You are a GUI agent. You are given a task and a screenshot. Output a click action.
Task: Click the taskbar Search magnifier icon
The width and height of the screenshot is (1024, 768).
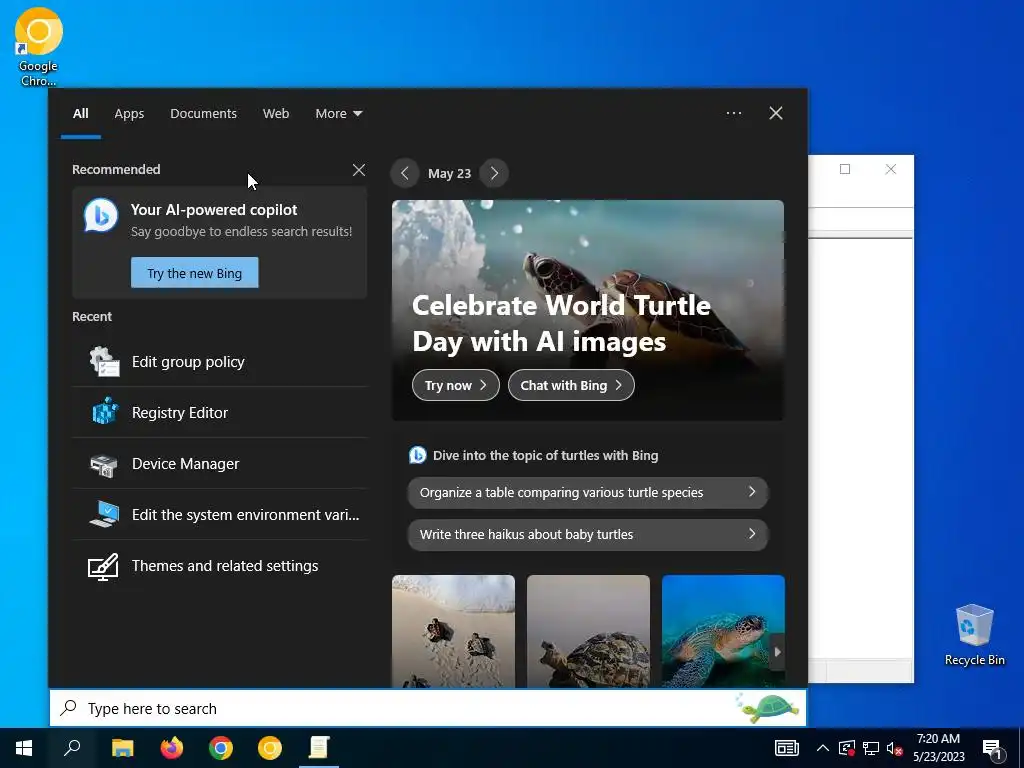[72, 748]
